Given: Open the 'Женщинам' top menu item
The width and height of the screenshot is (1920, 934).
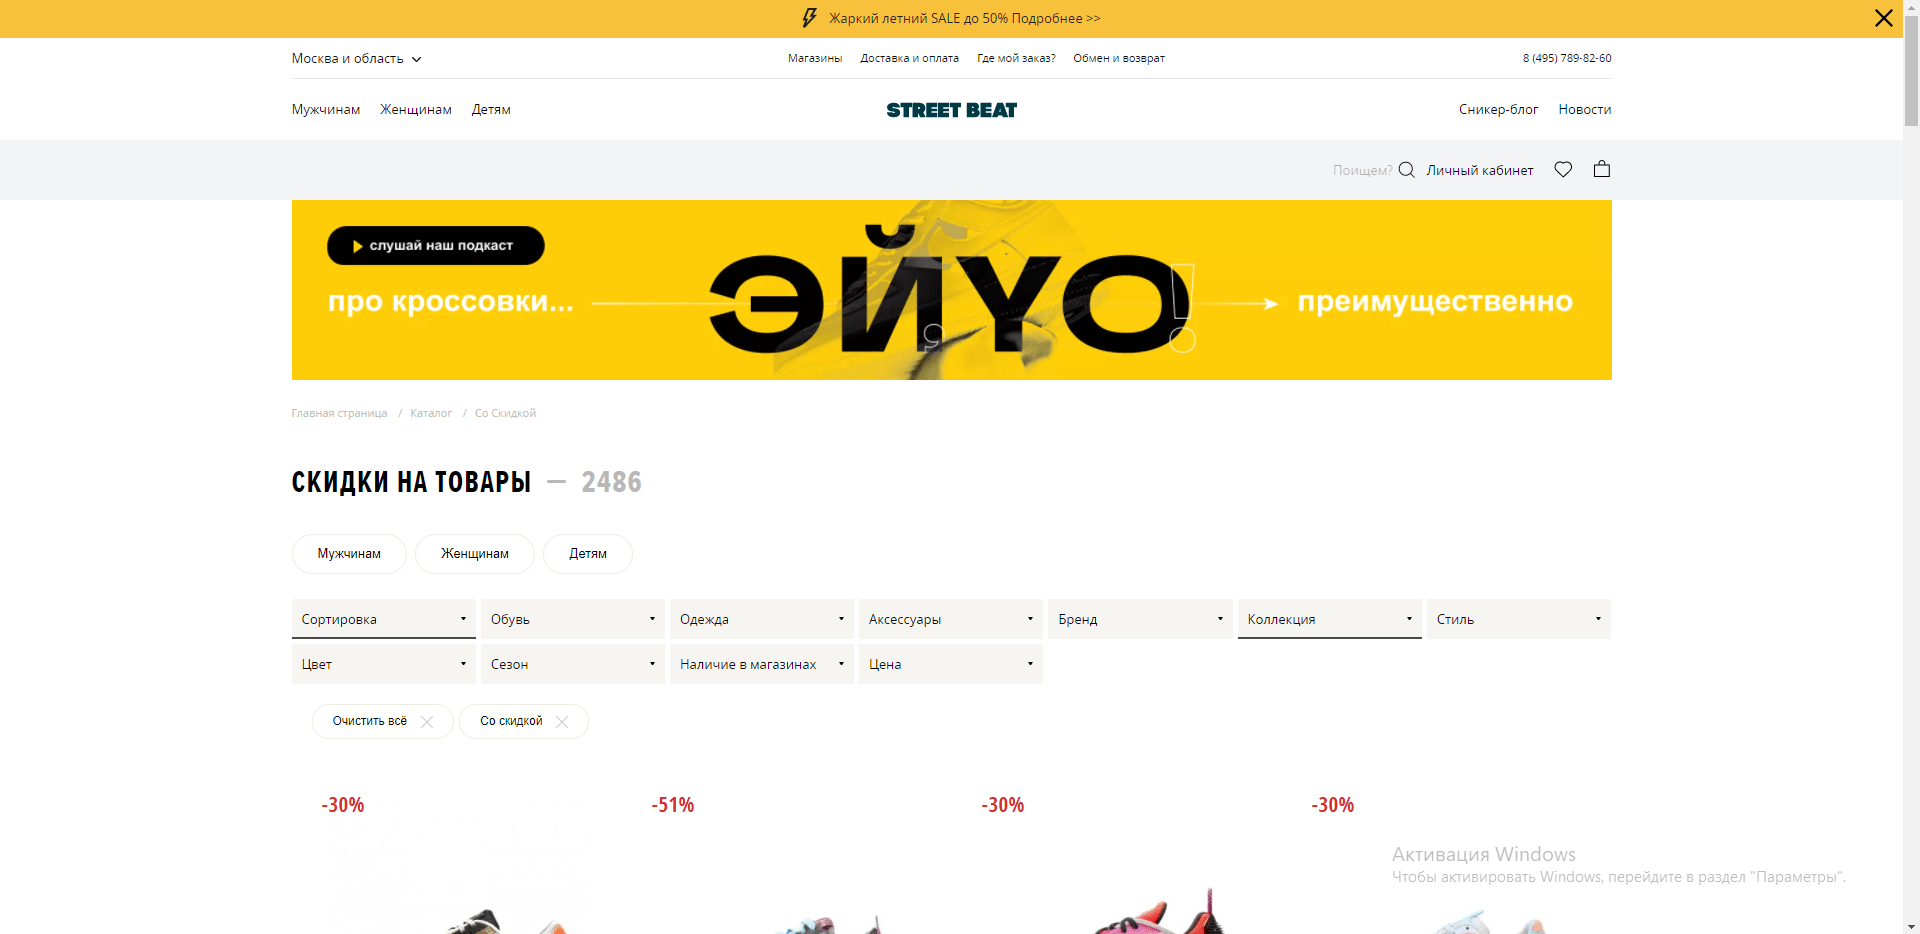Looking at the screenshot, I should (416, 109).
